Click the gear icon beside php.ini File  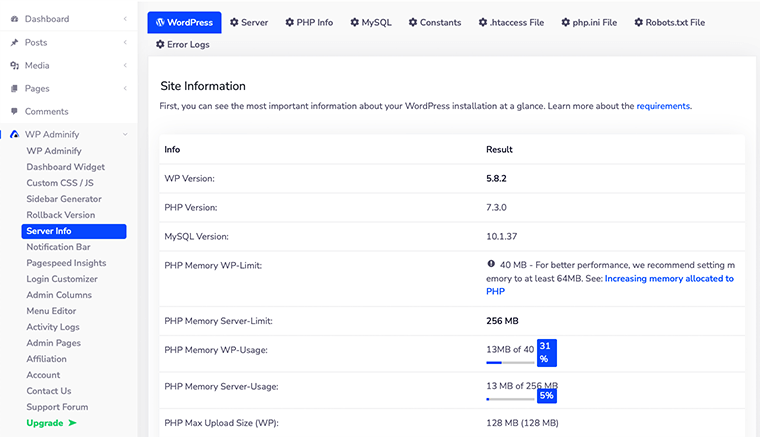click(565, 22)
